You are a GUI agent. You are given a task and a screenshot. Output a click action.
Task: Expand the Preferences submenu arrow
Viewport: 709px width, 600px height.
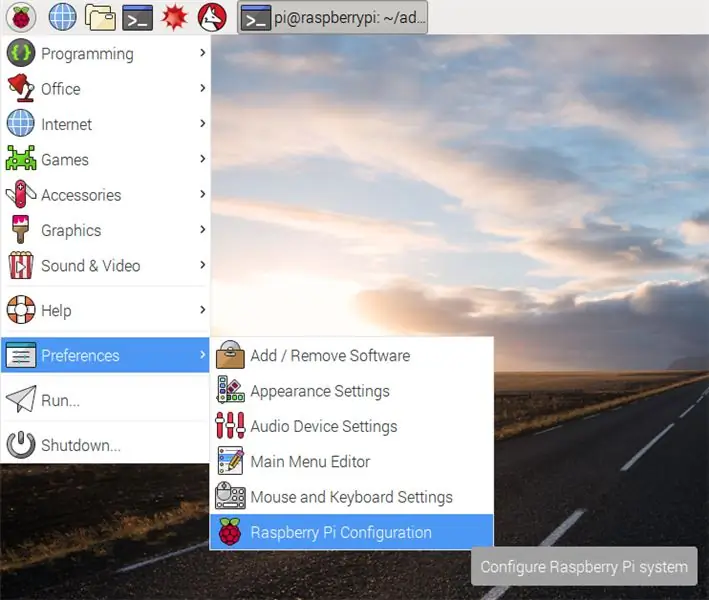203,355
